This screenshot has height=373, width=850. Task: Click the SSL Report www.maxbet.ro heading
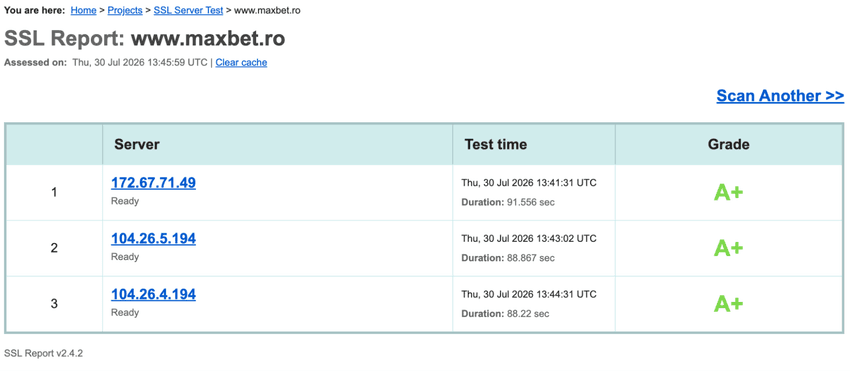[x=145, y=38]
